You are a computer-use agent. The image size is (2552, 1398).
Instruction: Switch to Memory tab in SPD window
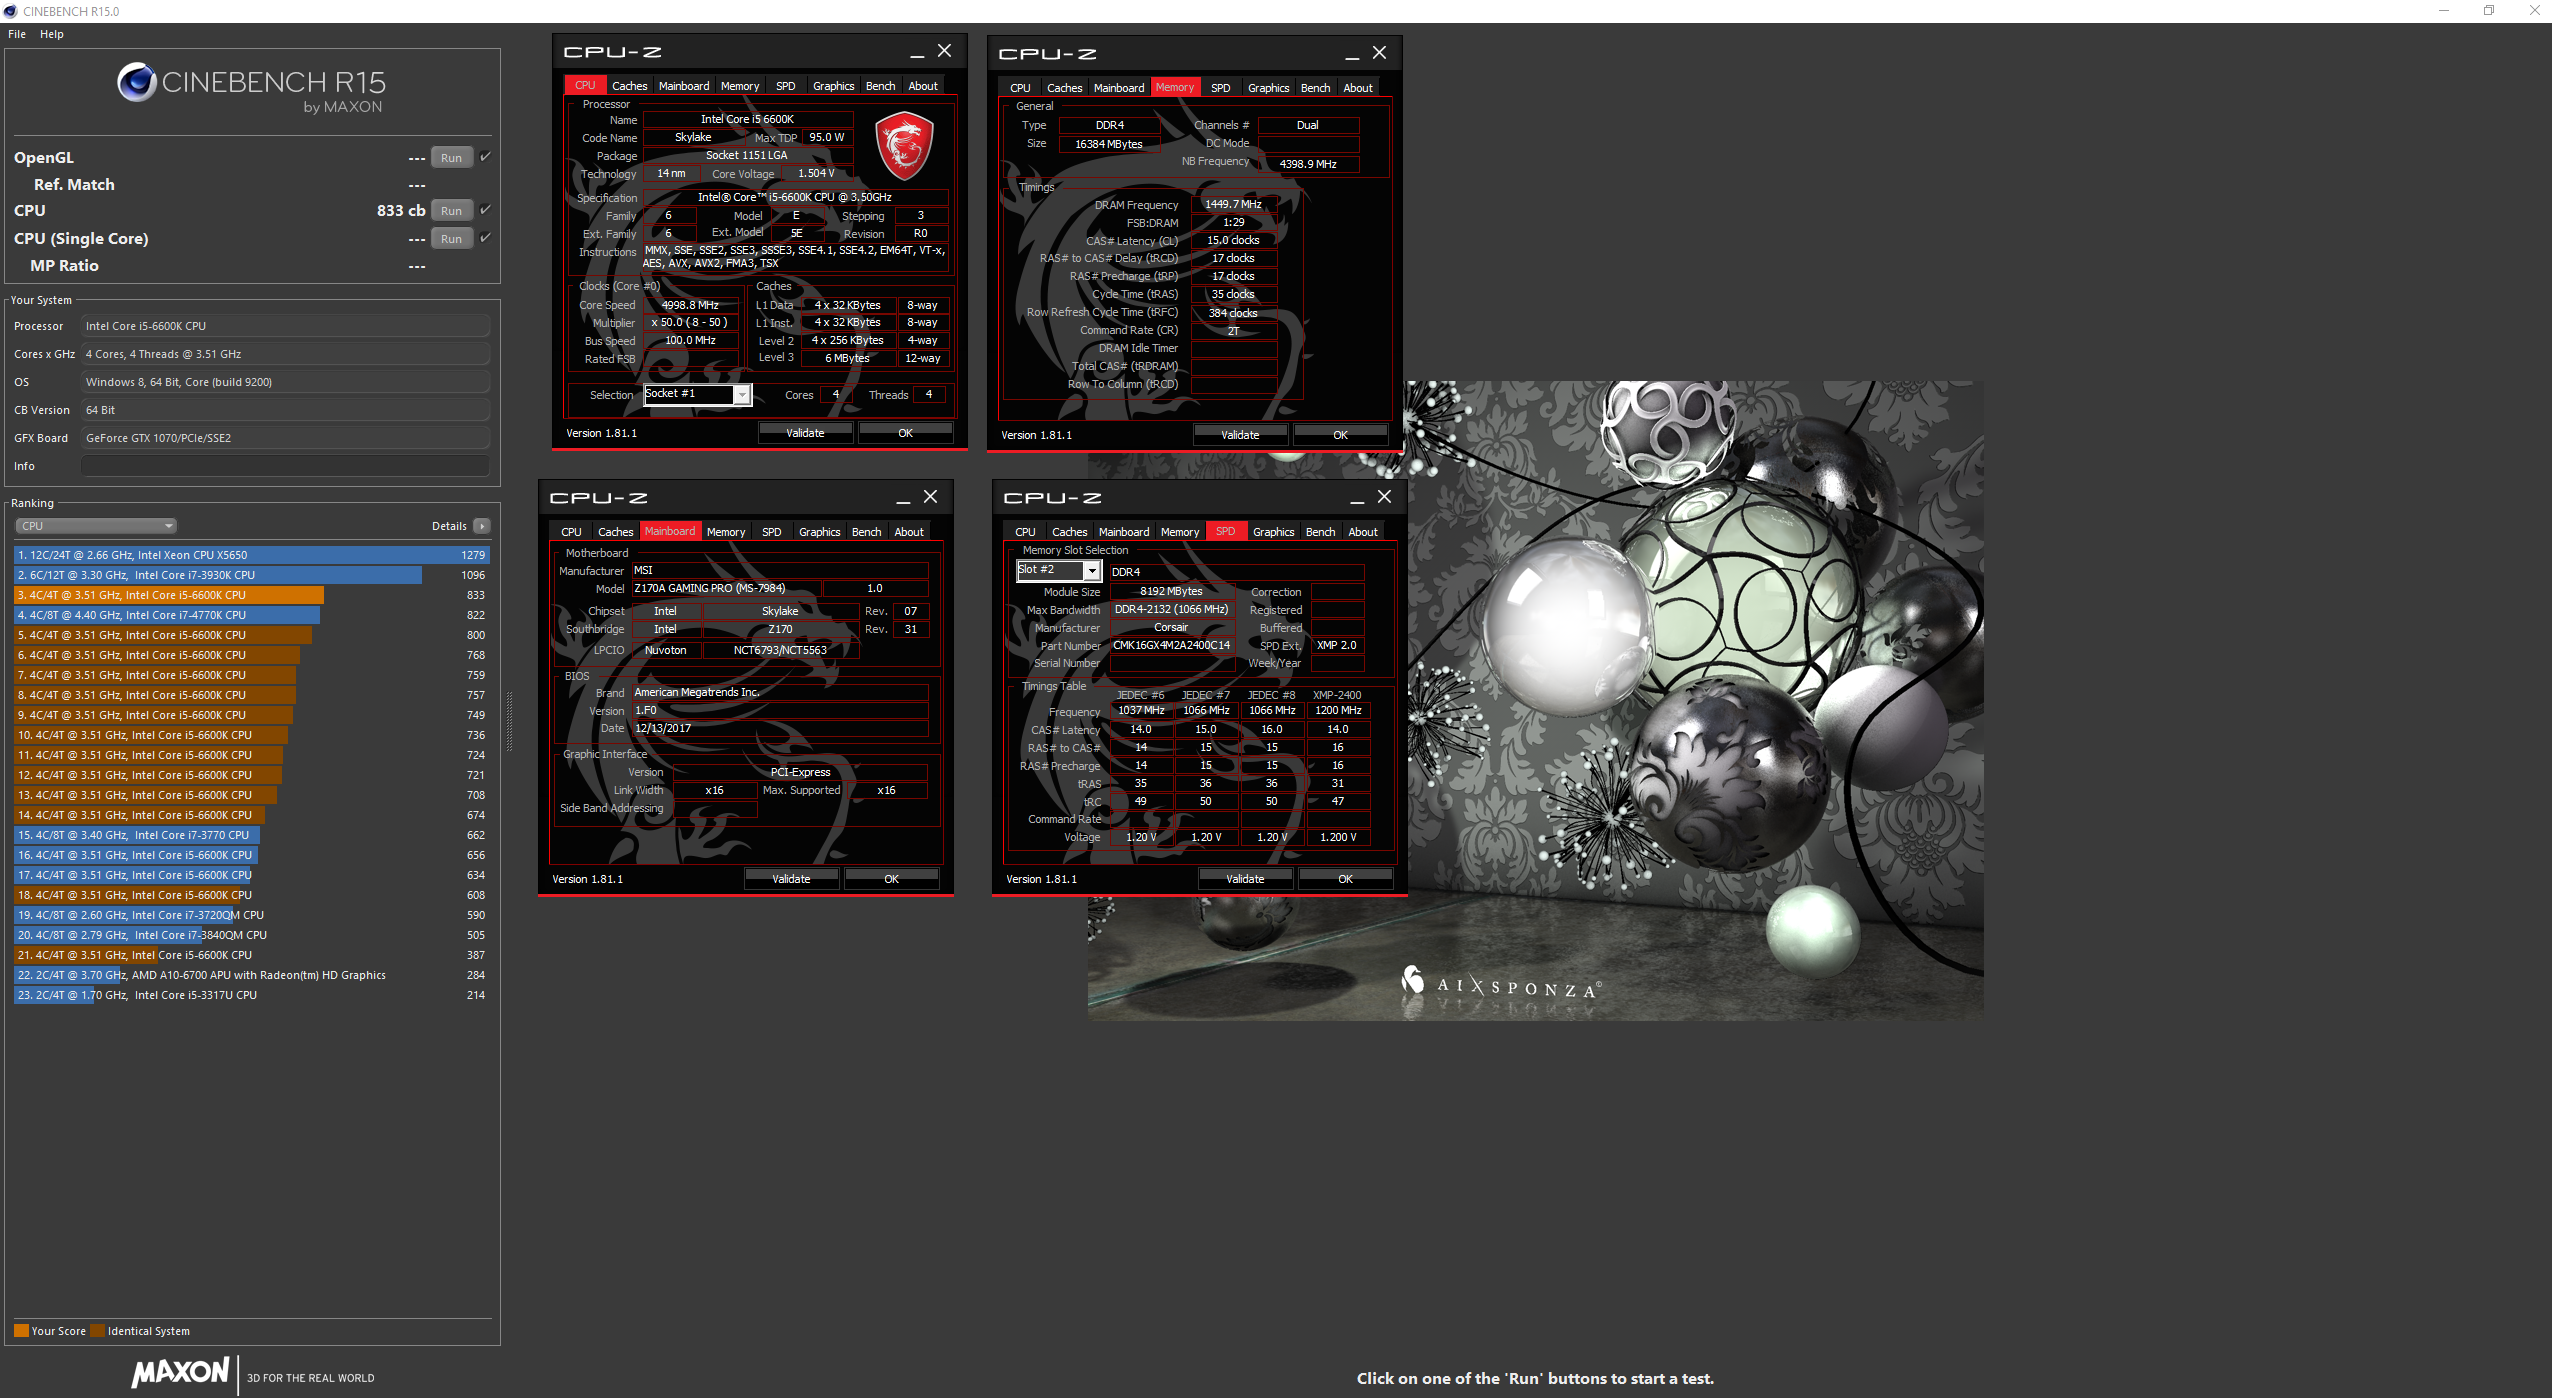tap(1180, 532)
